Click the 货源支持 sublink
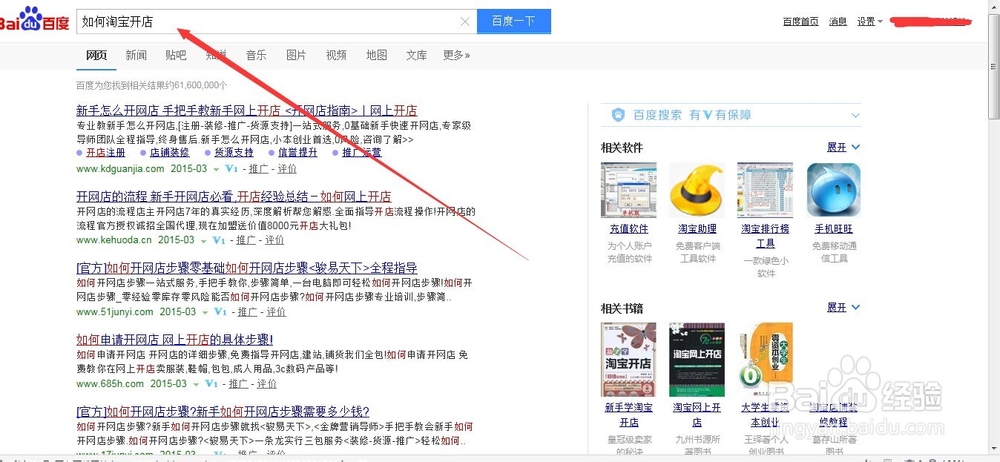 click(x=233, y=153)
